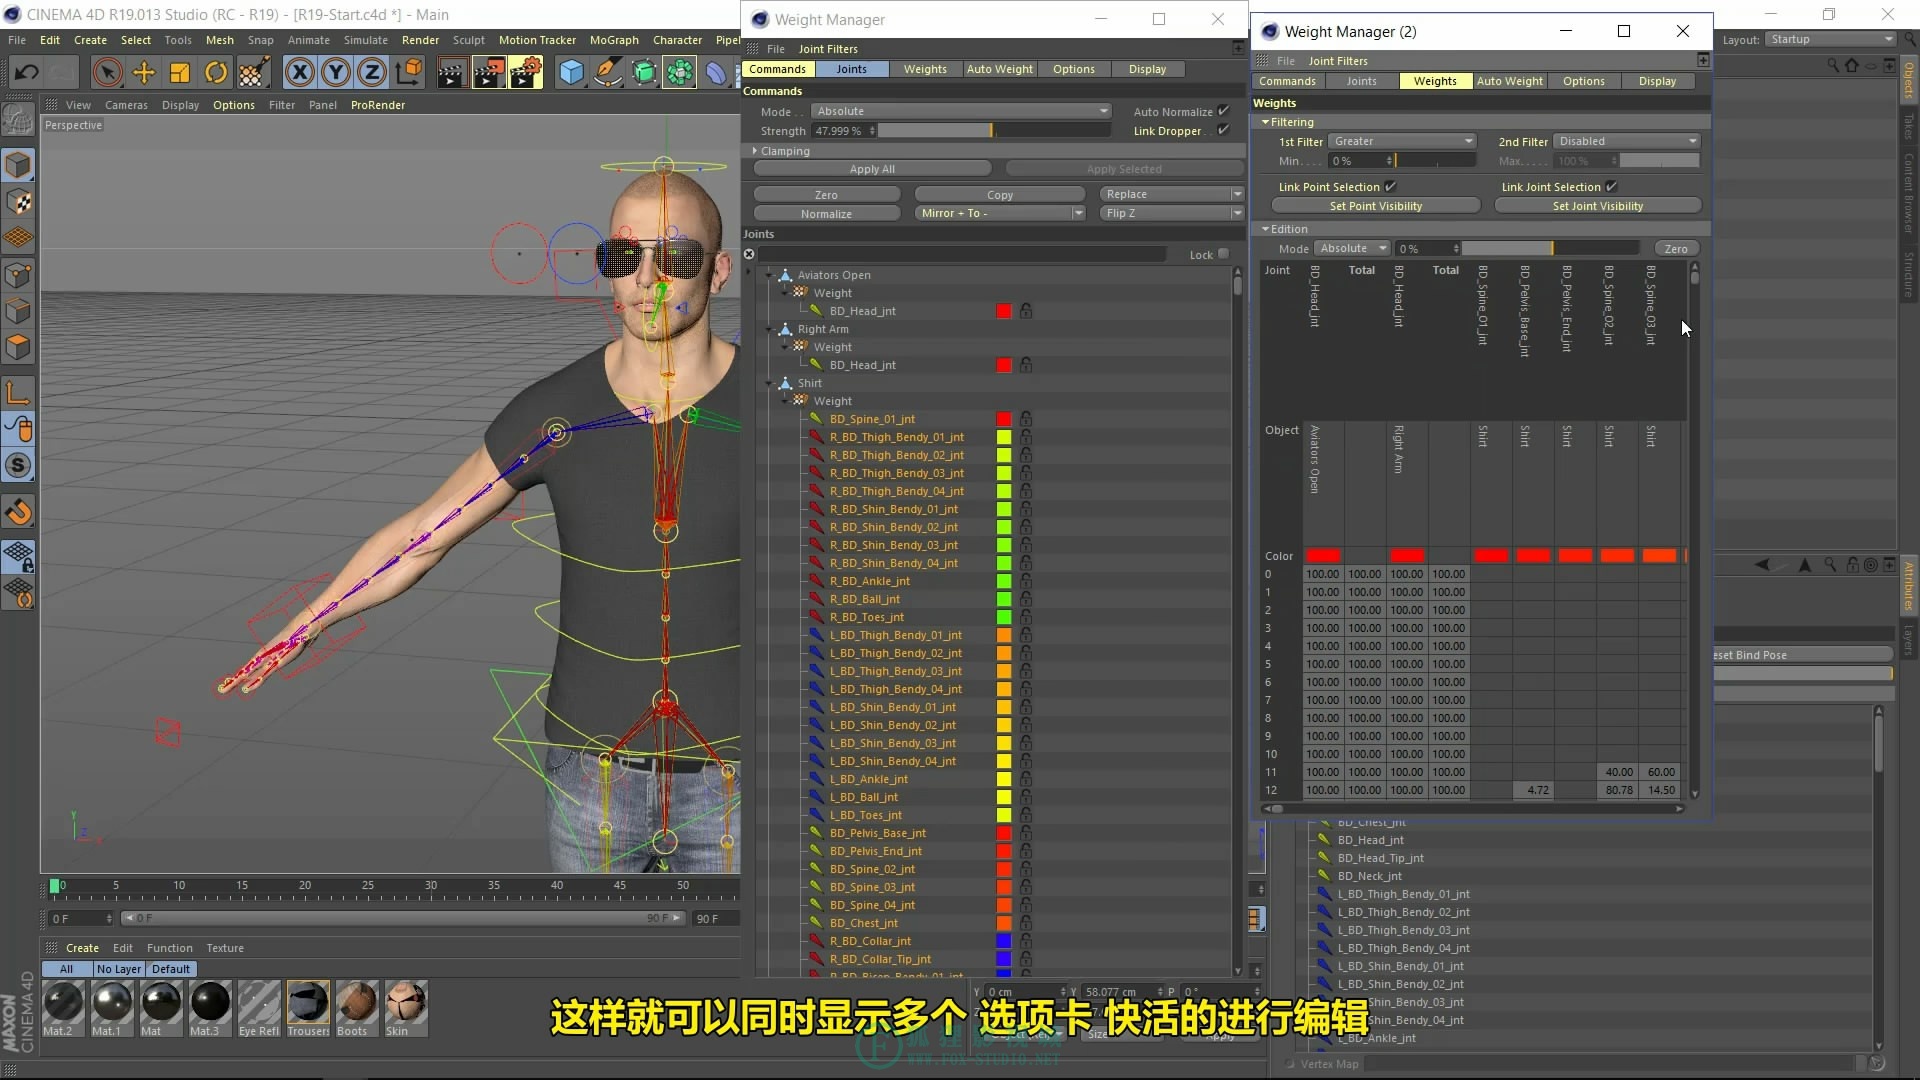Expand the Clamping section
Viewport: 1920px width, 1080px height.
[x=755, y=151]
